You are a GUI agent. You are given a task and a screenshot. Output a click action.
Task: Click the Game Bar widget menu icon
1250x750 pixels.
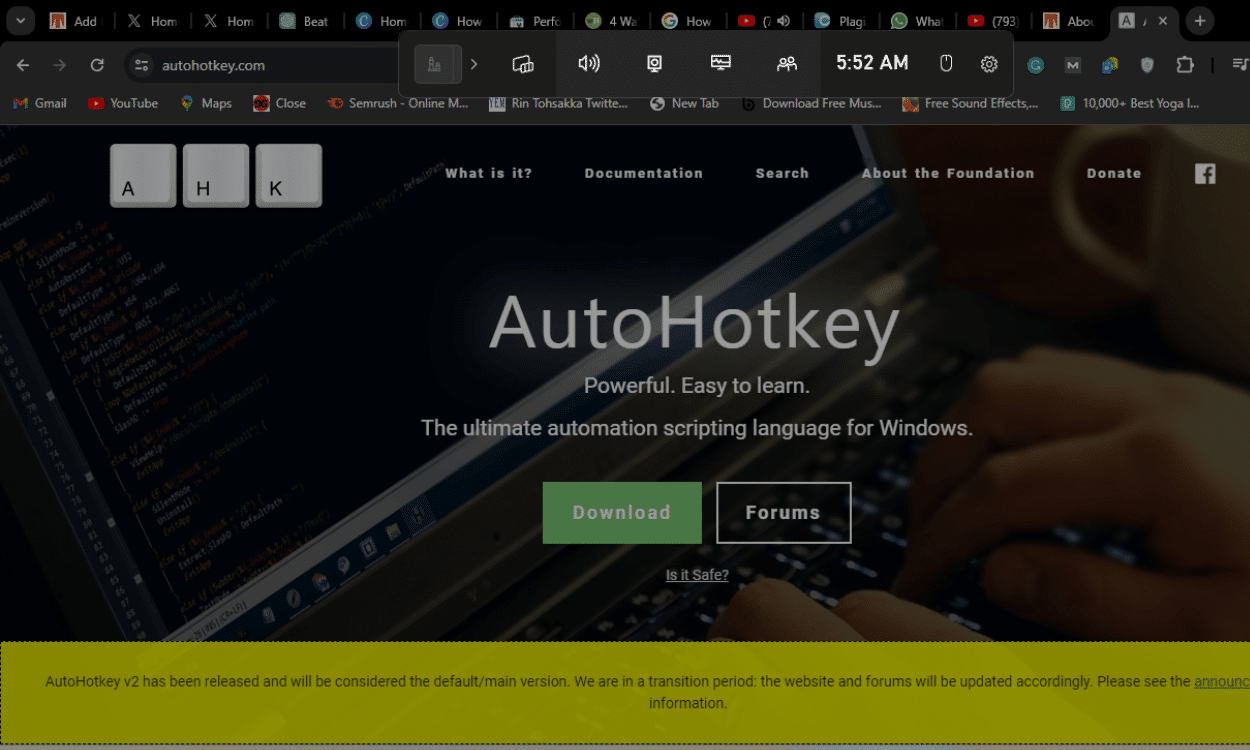[523, 64]
